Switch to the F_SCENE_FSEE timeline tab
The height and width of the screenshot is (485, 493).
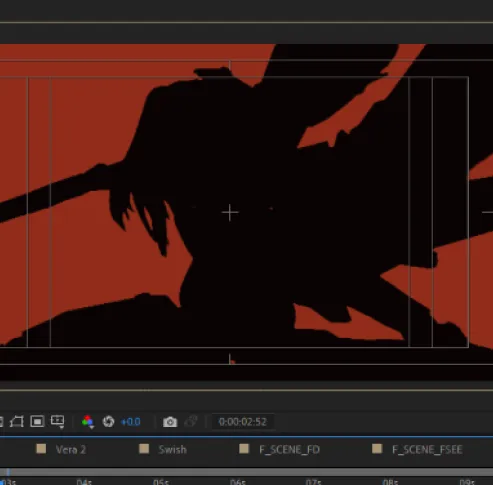(x=427, y=450)
